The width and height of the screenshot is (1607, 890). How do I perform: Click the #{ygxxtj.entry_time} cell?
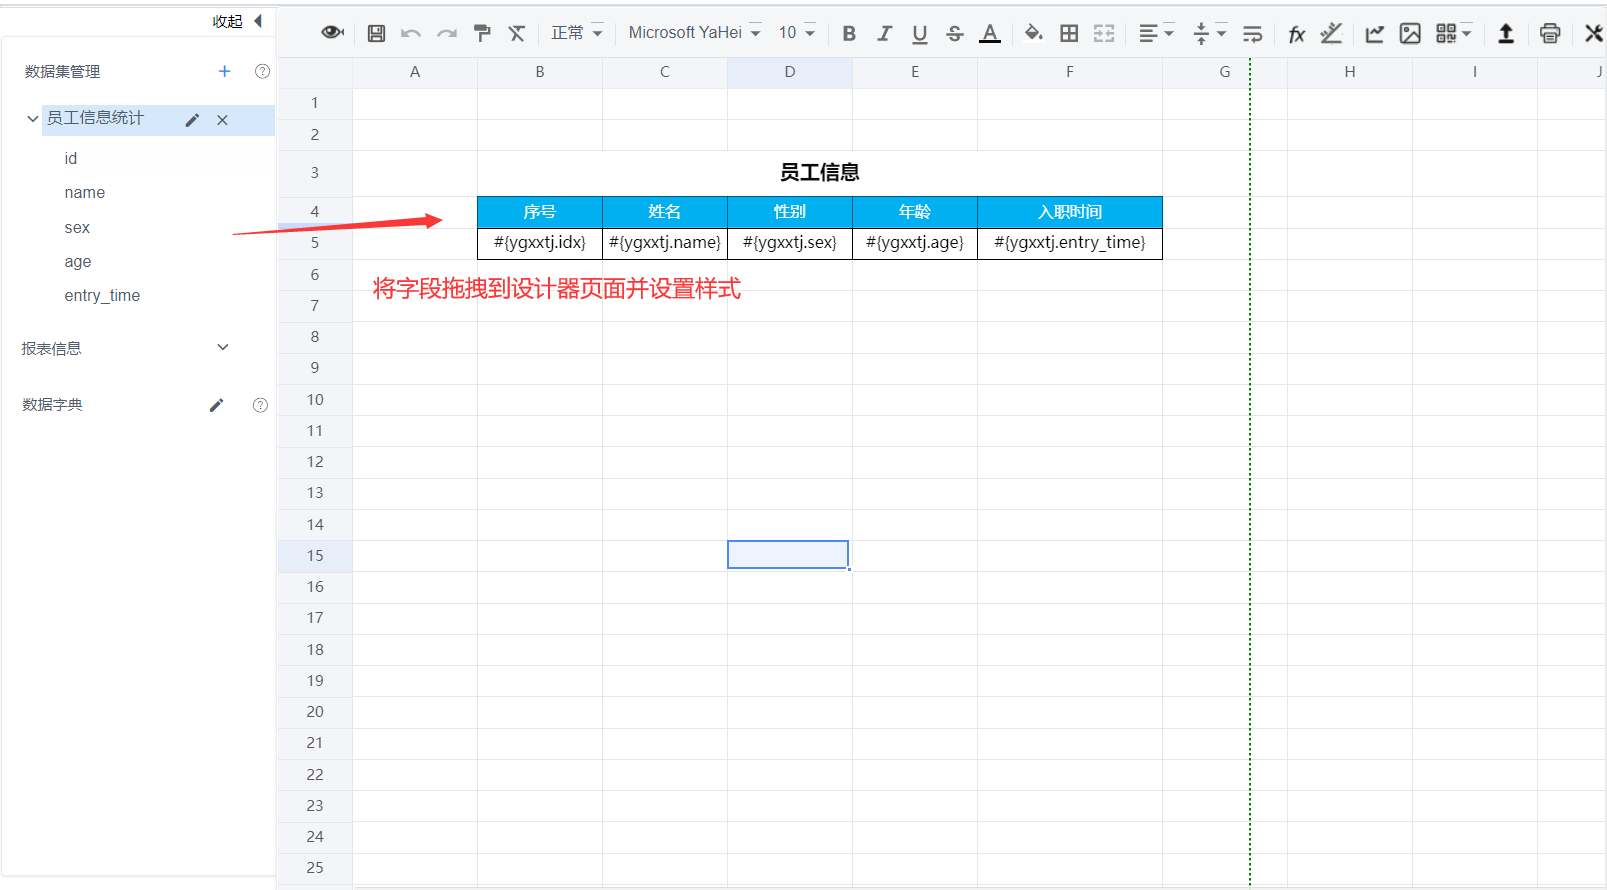click(1070, 243)
